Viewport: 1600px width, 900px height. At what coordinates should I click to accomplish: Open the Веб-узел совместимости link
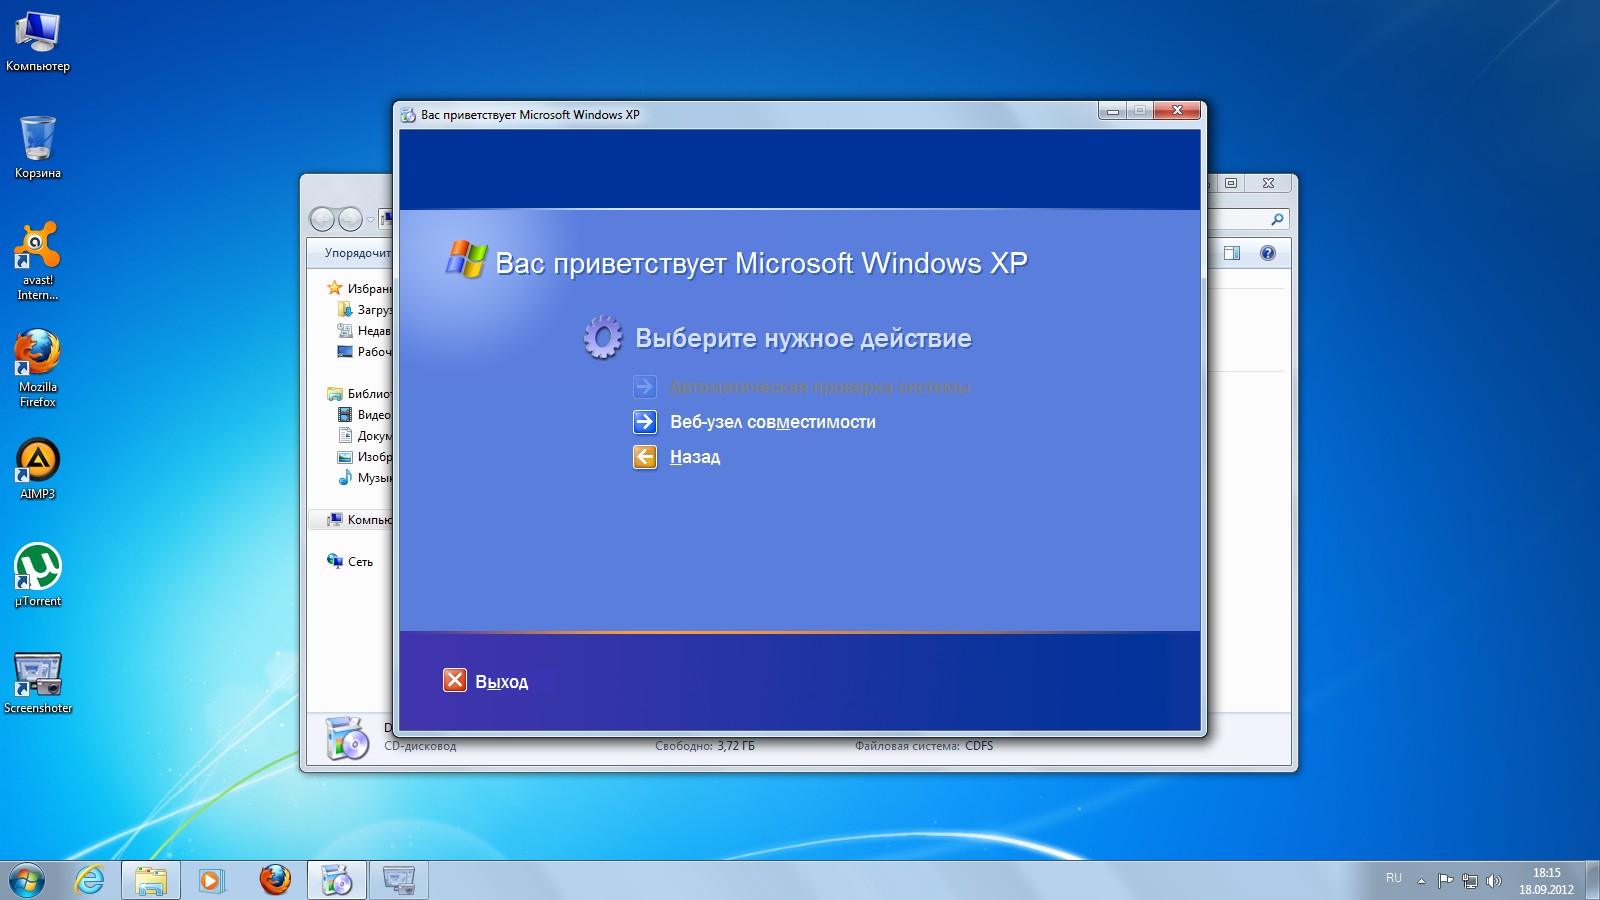point(773,422)
